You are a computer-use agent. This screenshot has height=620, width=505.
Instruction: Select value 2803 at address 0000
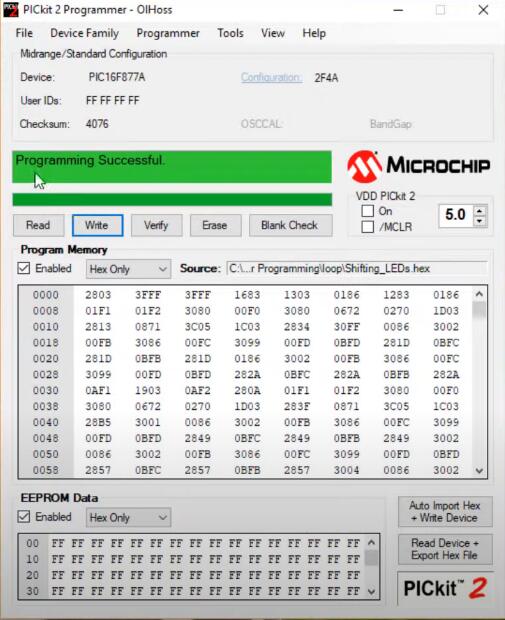(98, 295)
